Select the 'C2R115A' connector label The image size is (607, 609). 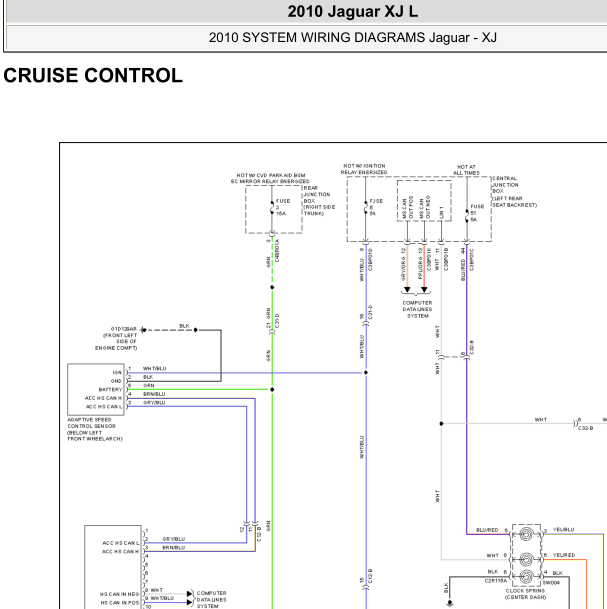coord(496,581)
